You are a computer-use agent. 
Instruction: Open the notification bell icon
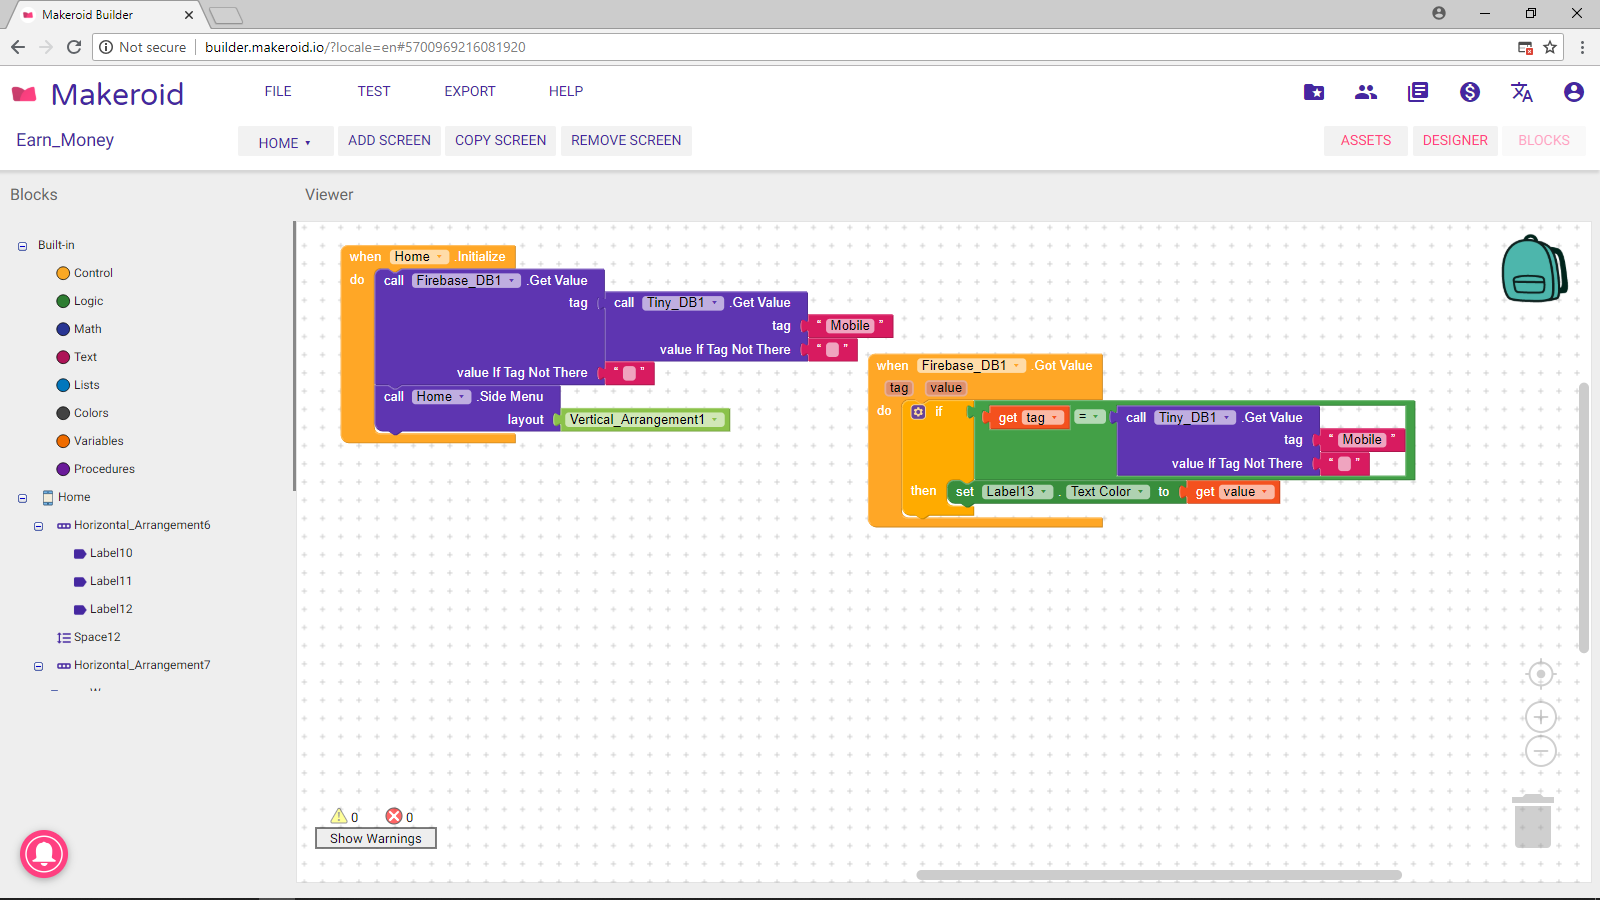point(44,854)
